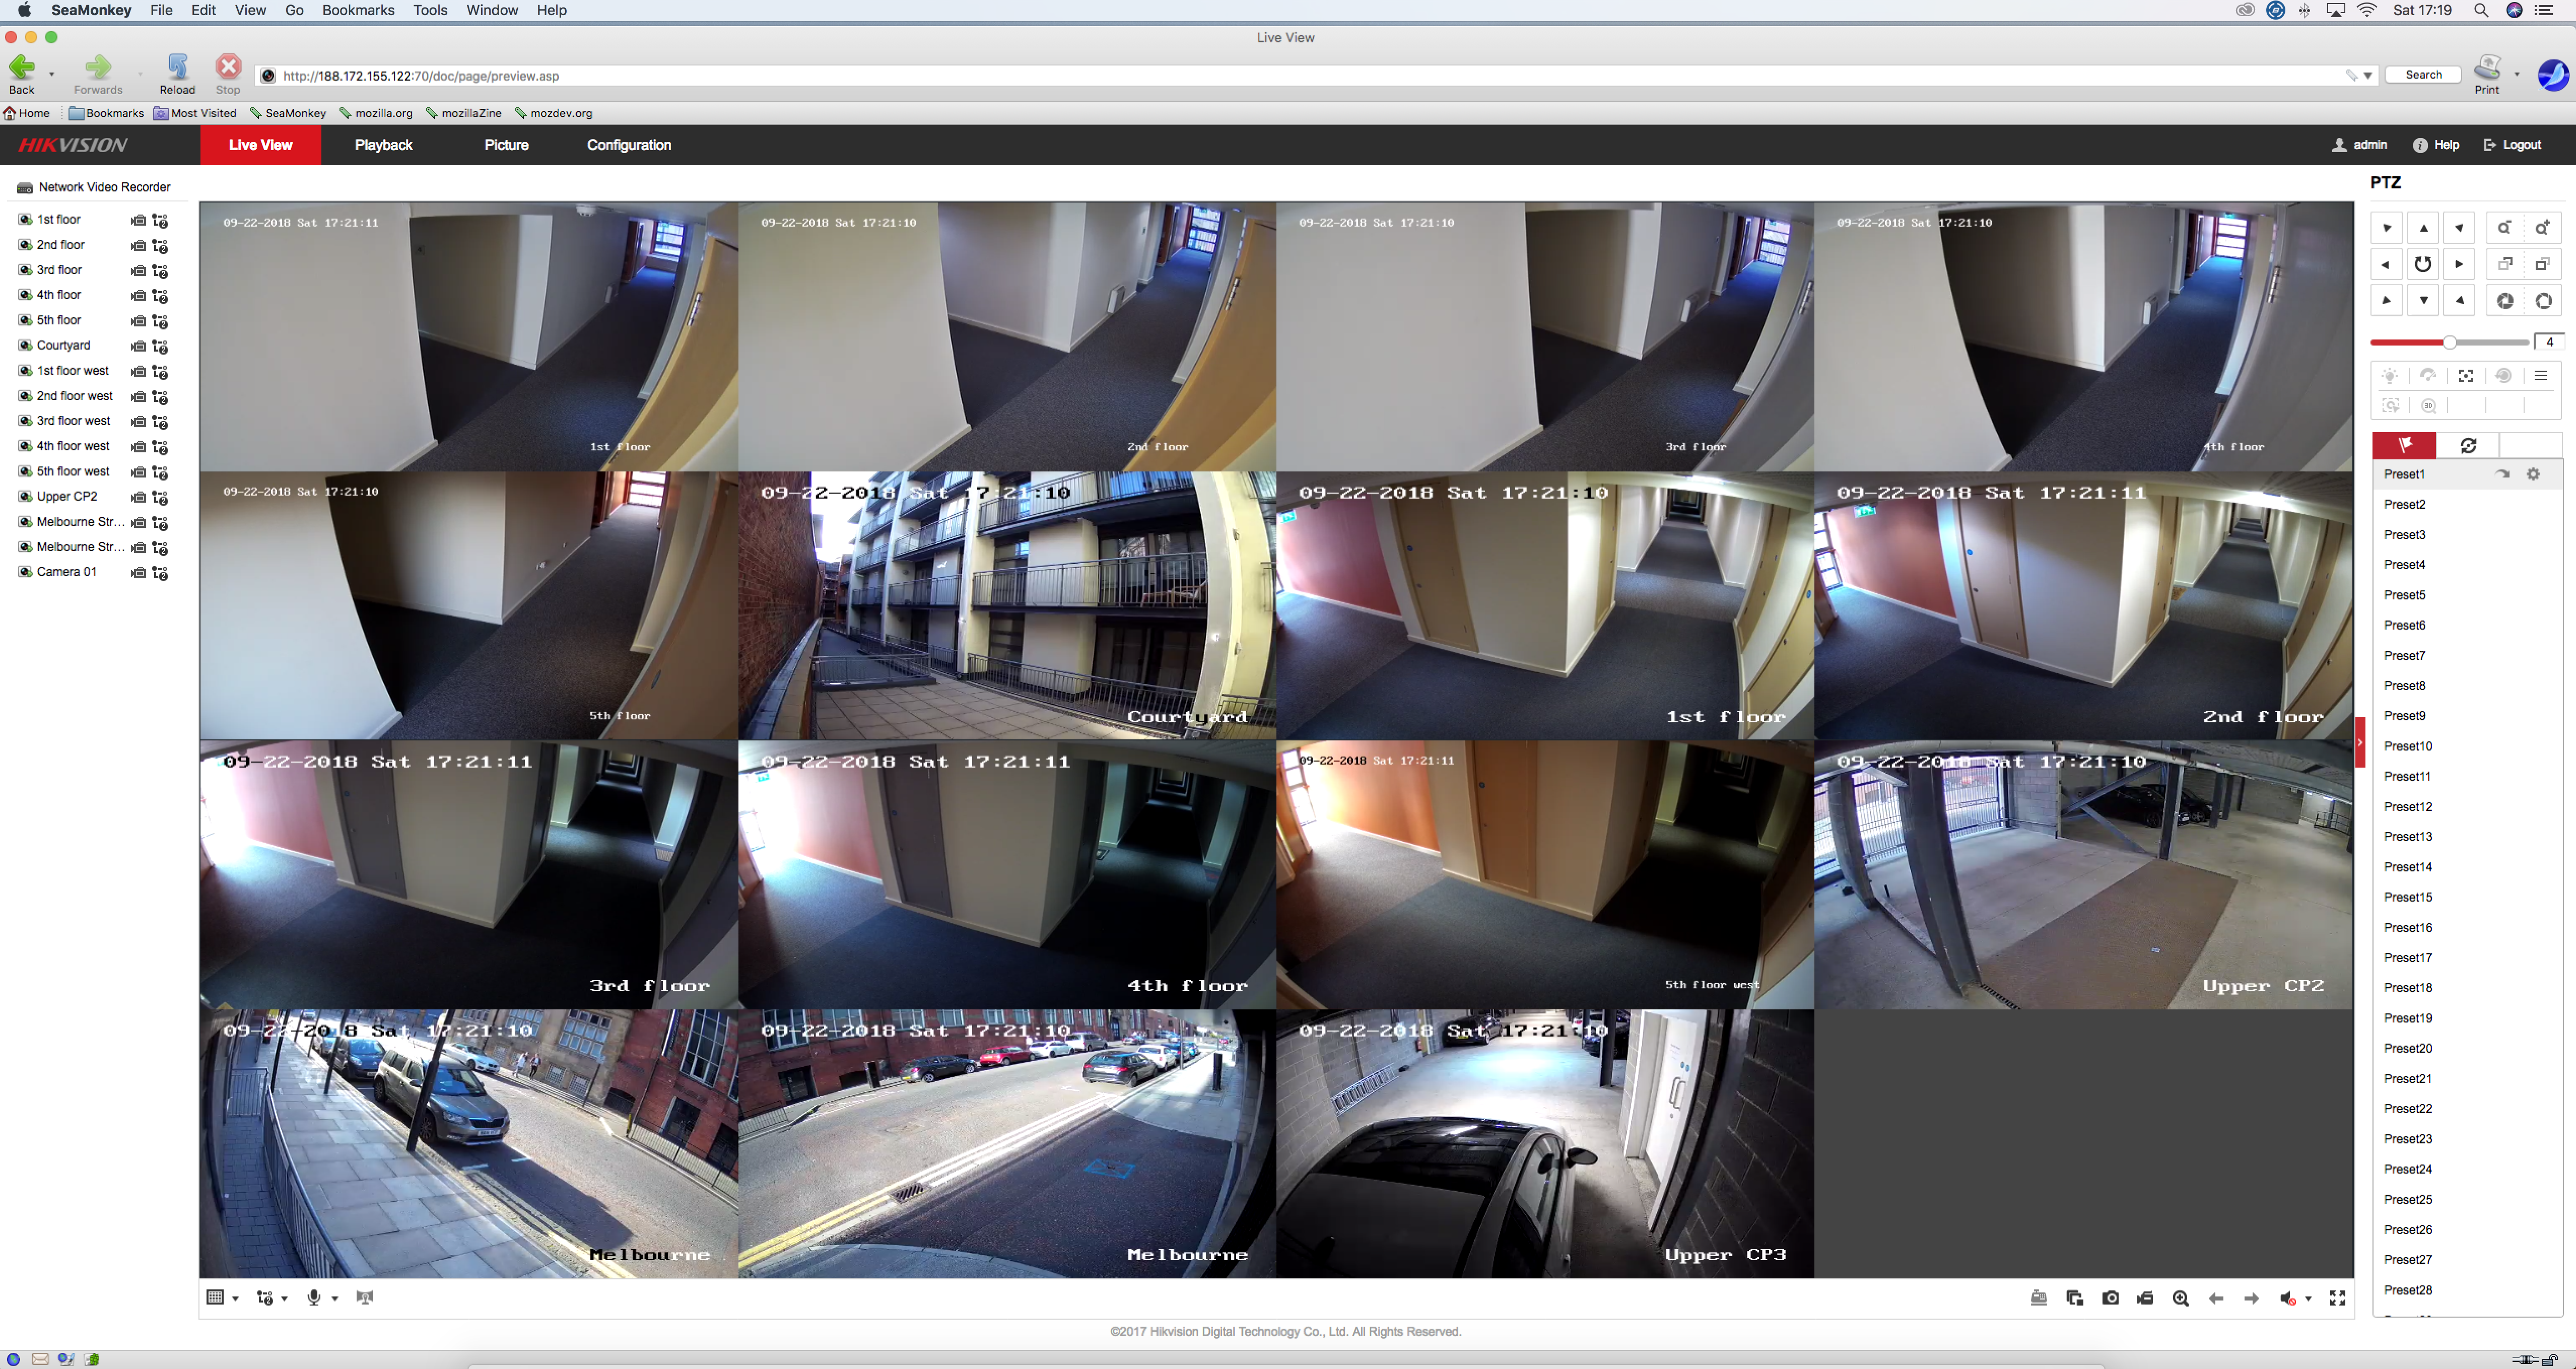This screenshot has width=2576, height=1369.
Task: Toggle muted audio speaker icon
Action: (2286, 1298)
